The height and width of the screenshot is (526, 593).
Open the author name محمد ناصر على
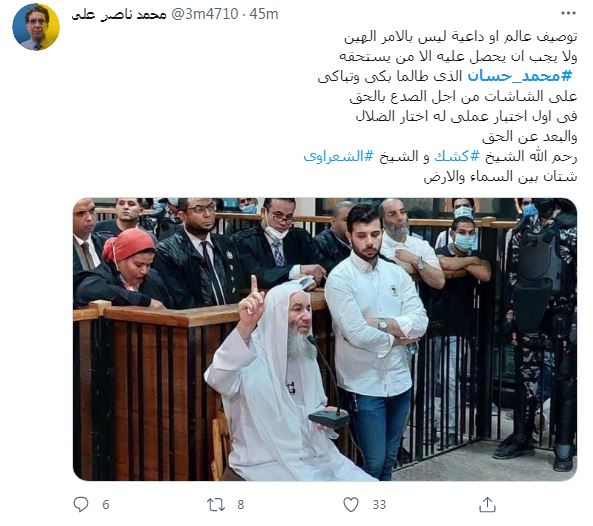click(119, 15)
